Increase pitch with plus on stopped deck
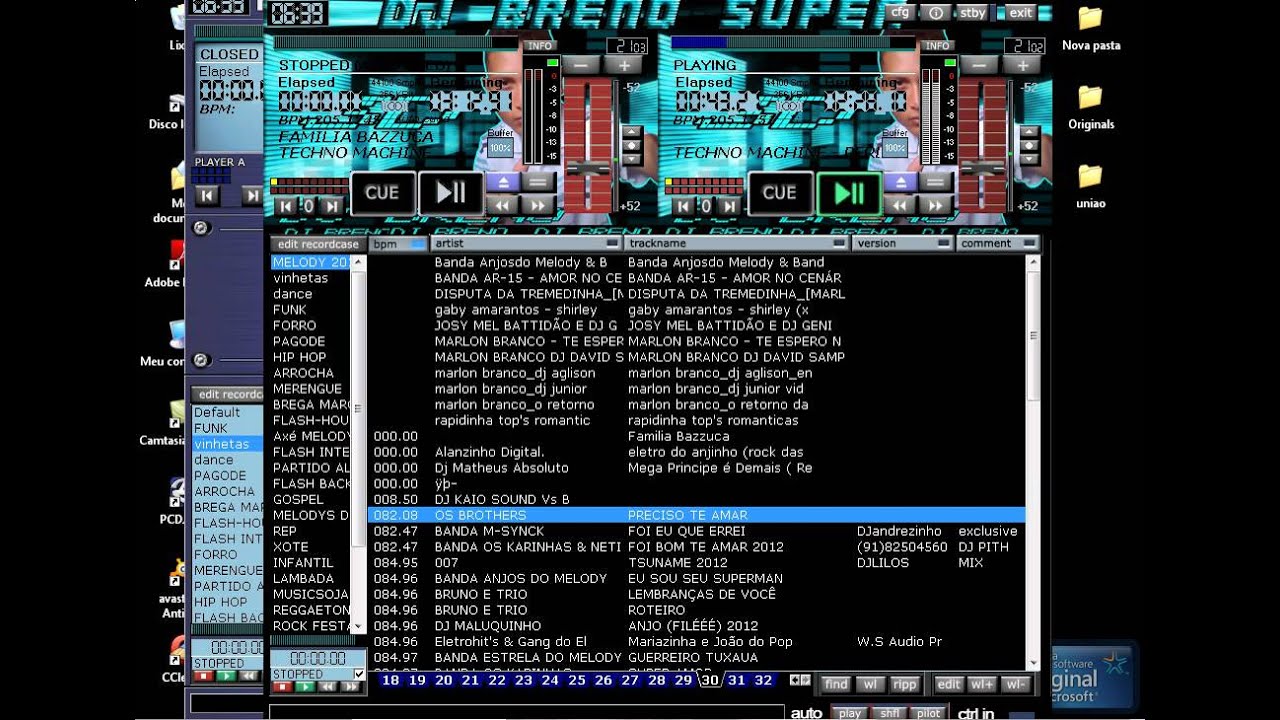The height and width of the screenshot is (720, 1280). point(624,66)
